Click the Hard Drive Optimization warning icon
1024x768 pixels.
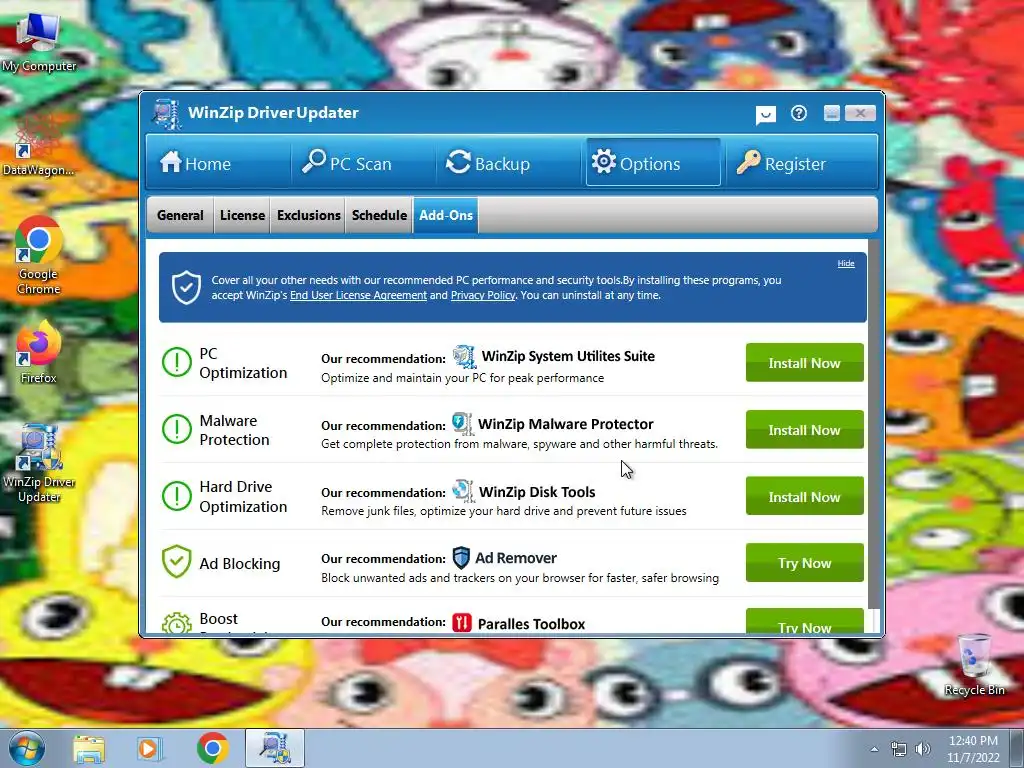176,496
